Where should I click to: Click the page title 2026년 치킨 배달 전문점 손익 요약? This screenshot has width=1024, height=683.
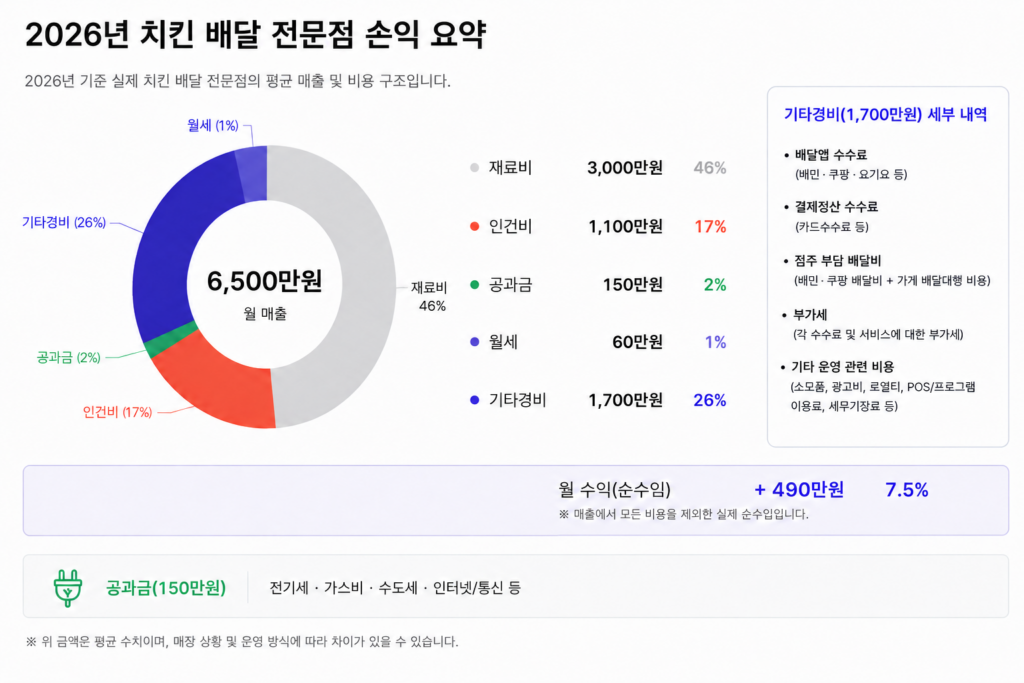(256, 35)
